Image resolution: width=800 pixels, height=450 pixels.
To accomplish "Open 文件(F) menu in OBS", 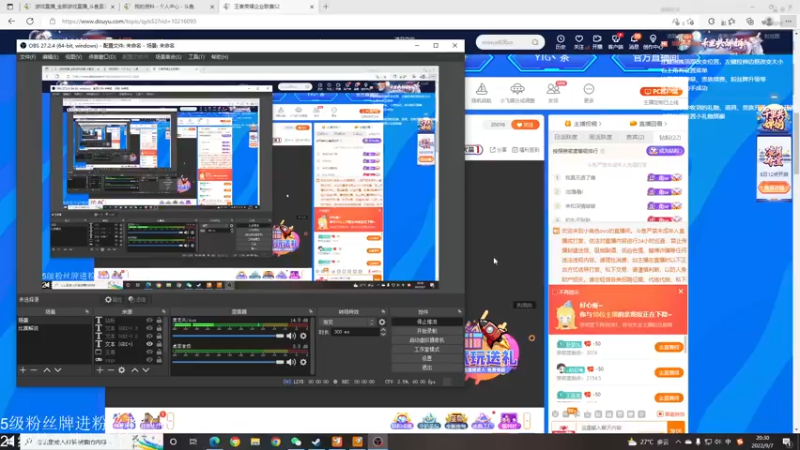I will pyautogui.click(x=28, y=57).
